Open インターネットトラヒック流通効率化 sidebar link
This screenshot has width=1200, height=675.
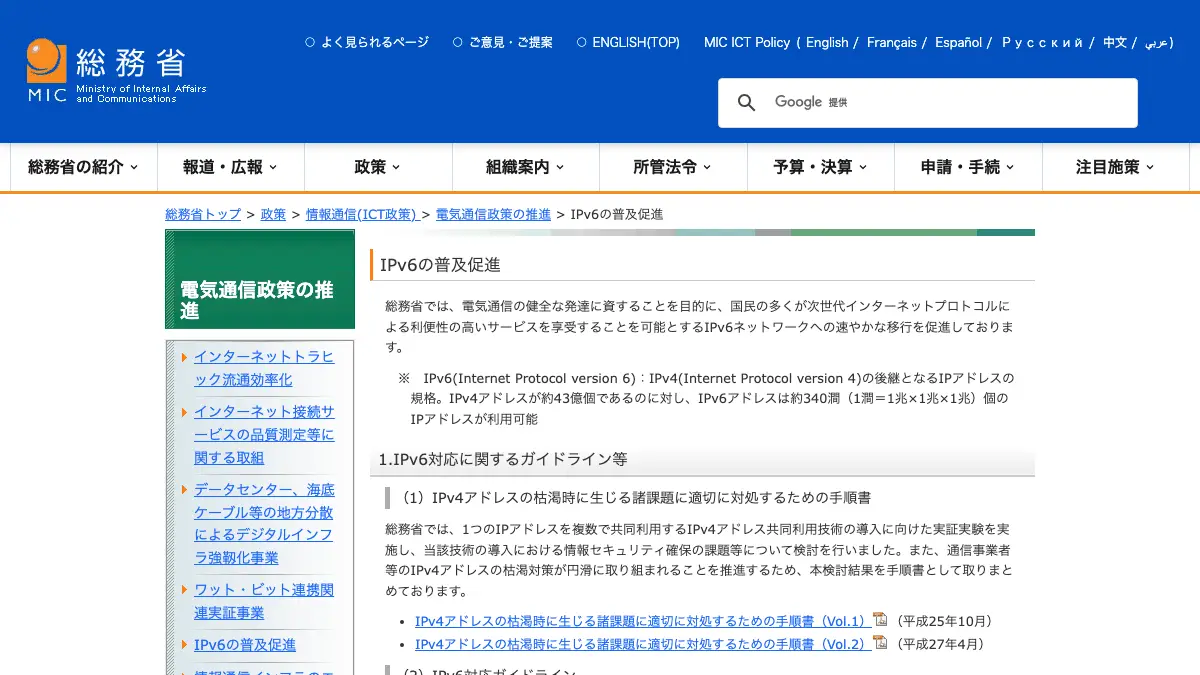(x=264, y=368)
